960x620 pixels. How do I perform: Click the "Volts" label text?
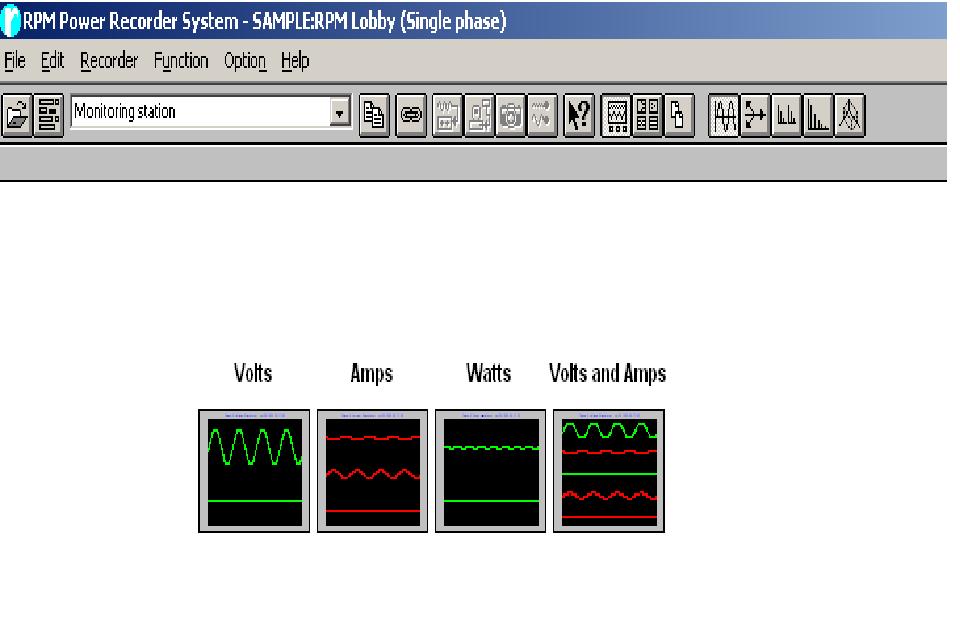coord(253,373)
